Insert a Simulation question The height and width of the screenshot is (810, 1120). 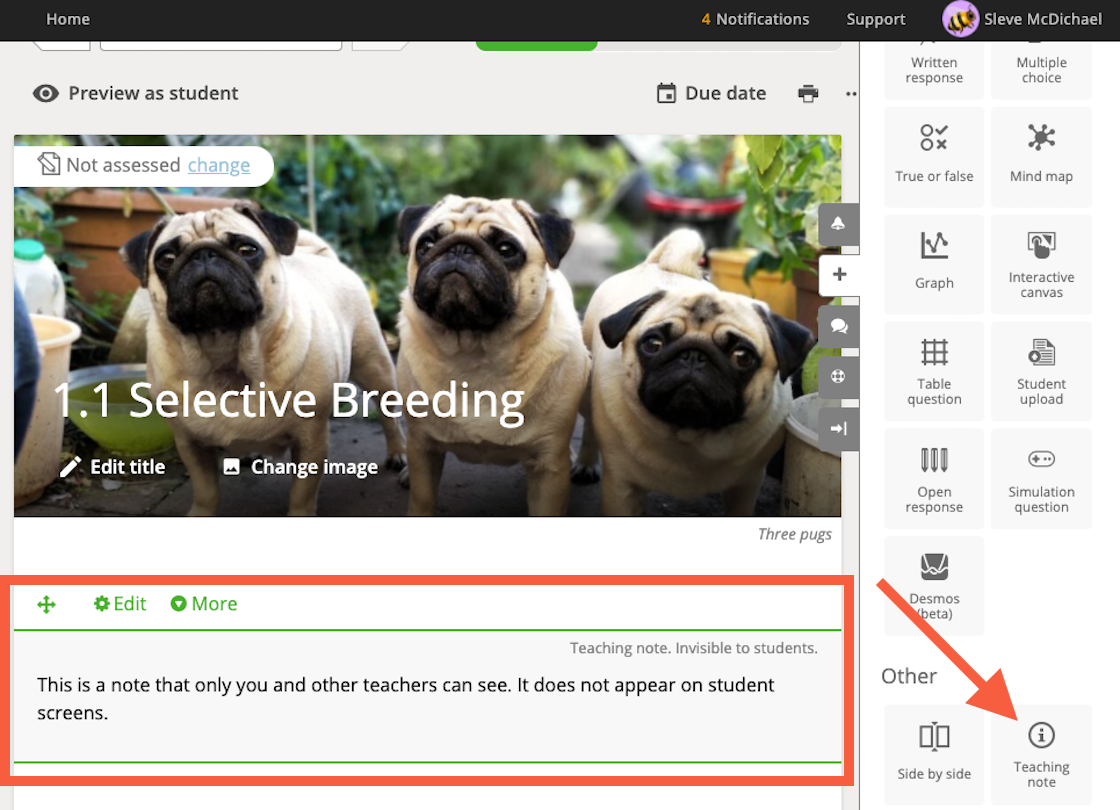1041,479
